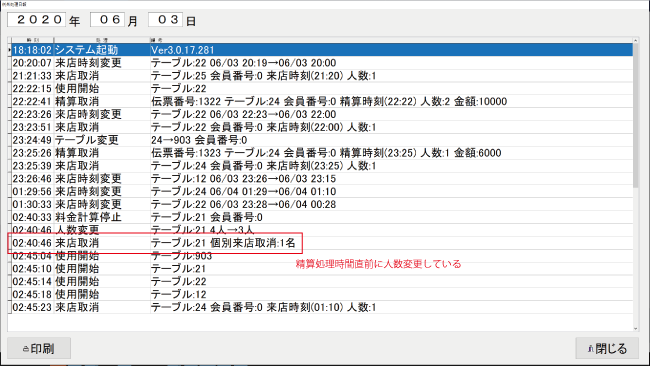Select the 02:45:18 使用開始 row
The width and height of the screenshot is (650, 366).
click(x=322, y=294)
